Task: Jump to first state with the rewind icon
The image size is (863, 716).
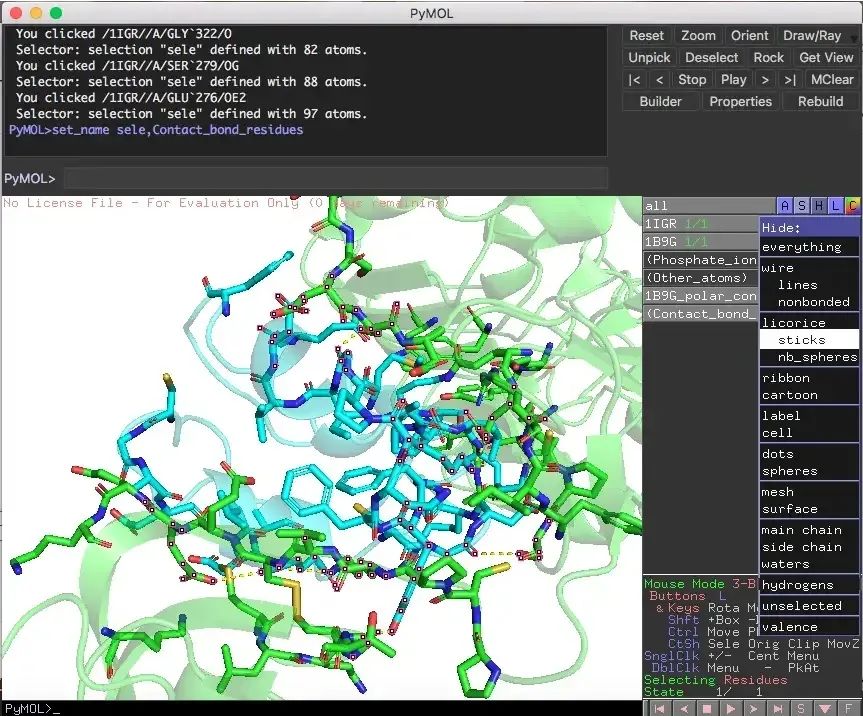Action: click(x=658, y=707)
